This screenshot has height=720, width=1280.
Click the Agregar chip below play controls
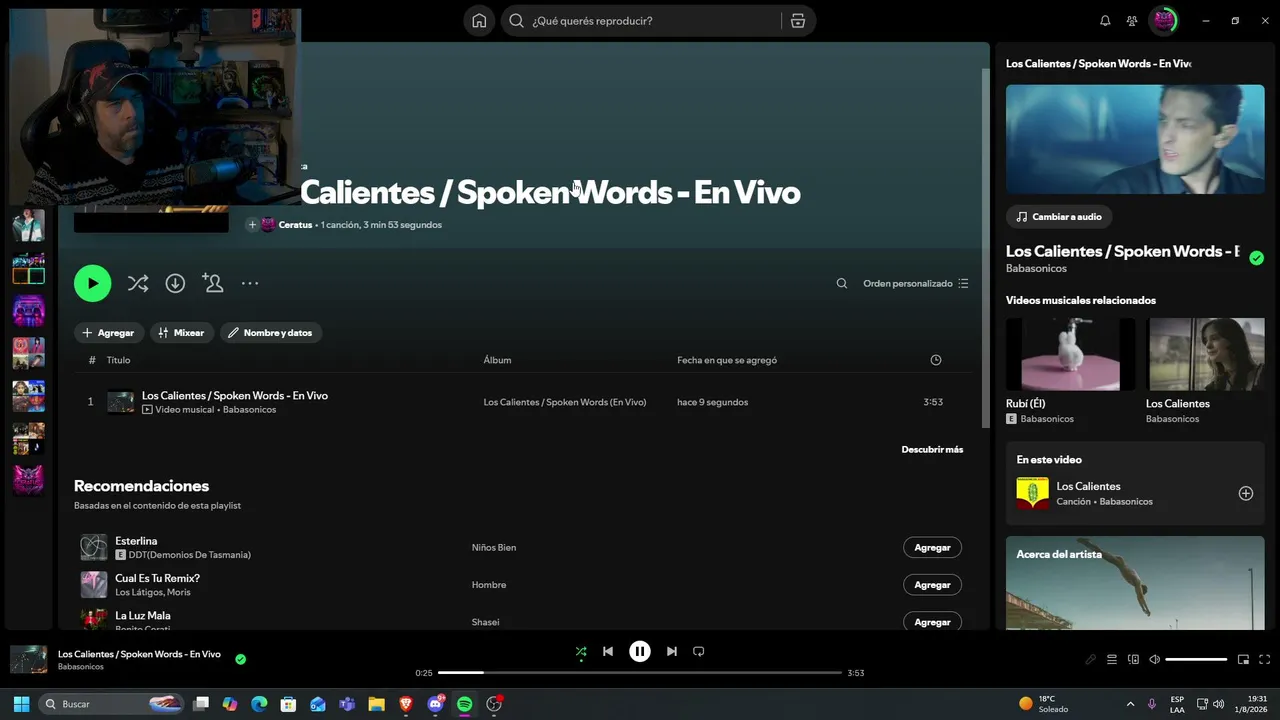tap(109, 333)
